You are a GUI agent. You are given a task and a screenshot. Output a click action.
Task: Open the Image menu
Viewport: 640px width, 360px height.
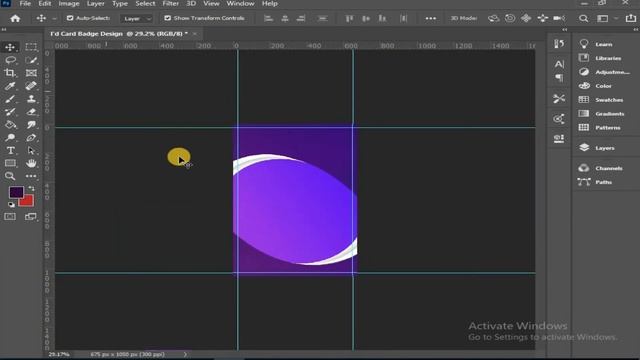pyautogui.click(x=69, y=4)
